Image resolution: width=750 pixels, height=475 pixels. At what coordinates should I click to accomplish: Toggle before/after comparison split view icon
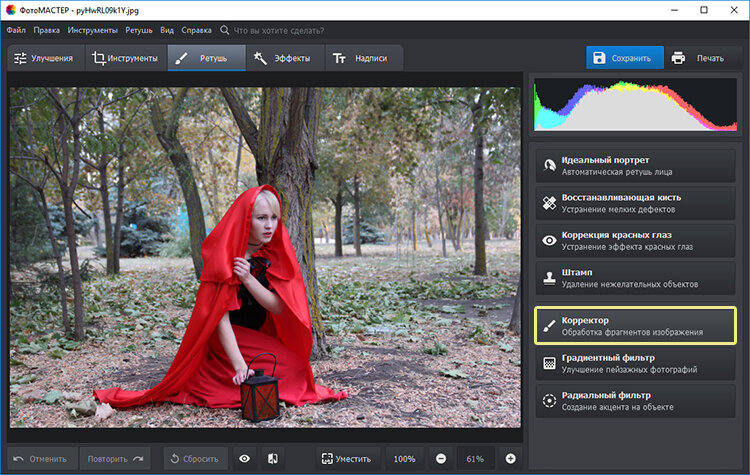[273, 459]
